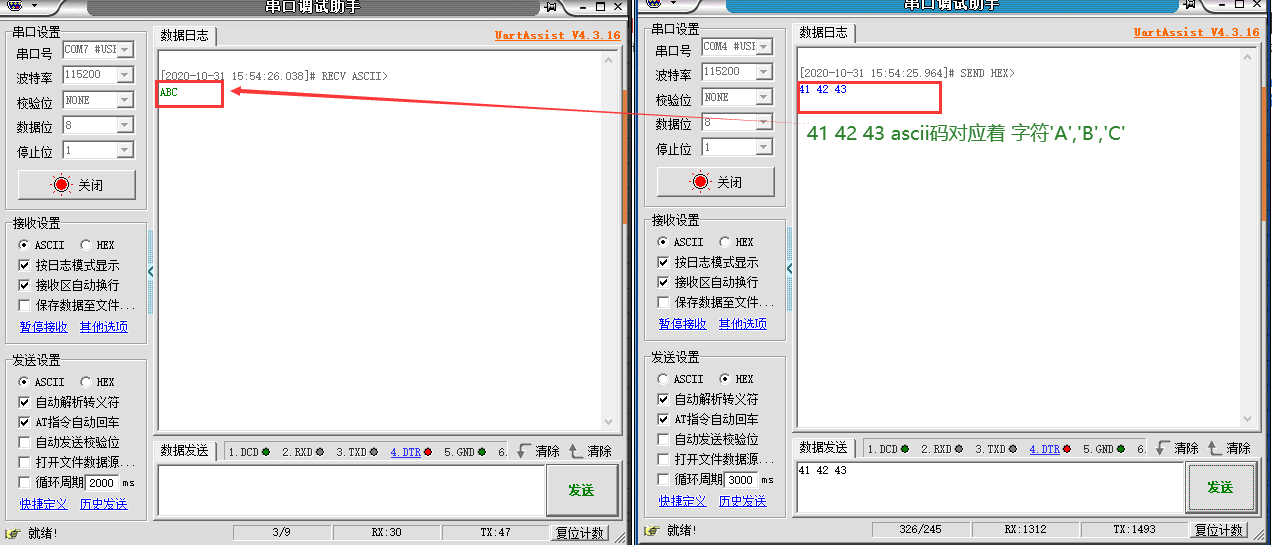The width and height of the screenshot is (1272, 545).
Task: Click the pin icon in left window title bar
Action: pos(549,6)
